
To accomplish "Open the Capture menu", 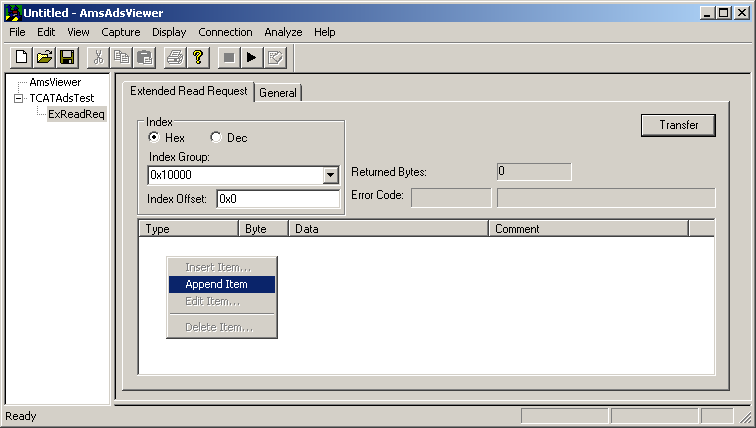I will click(x=121, y=32).
